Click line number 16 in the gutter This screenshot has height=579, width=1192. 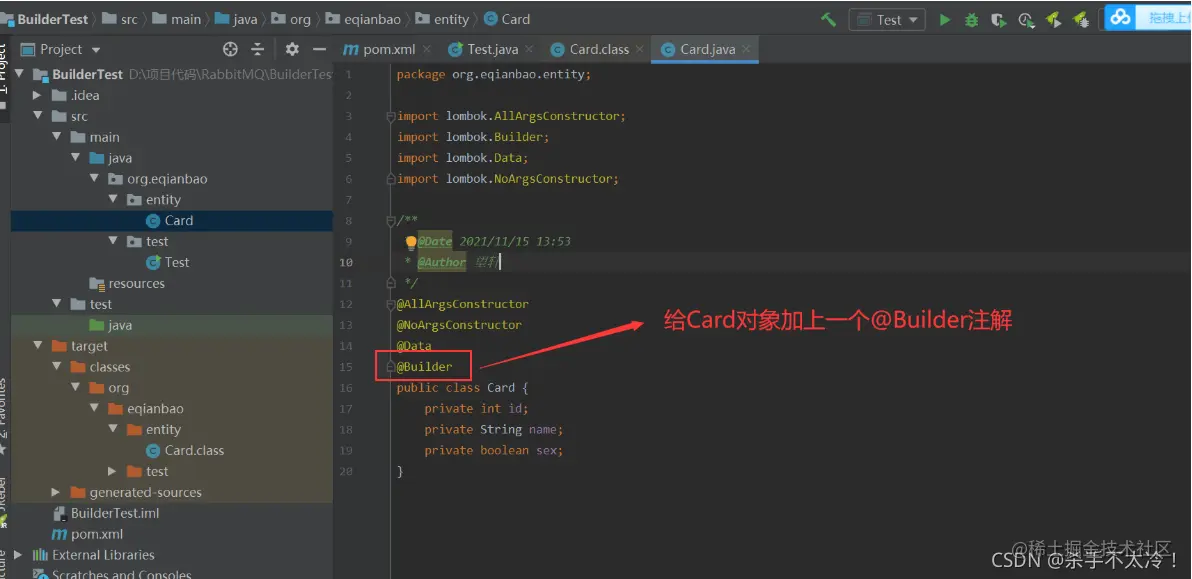click(x=346, y=388)
